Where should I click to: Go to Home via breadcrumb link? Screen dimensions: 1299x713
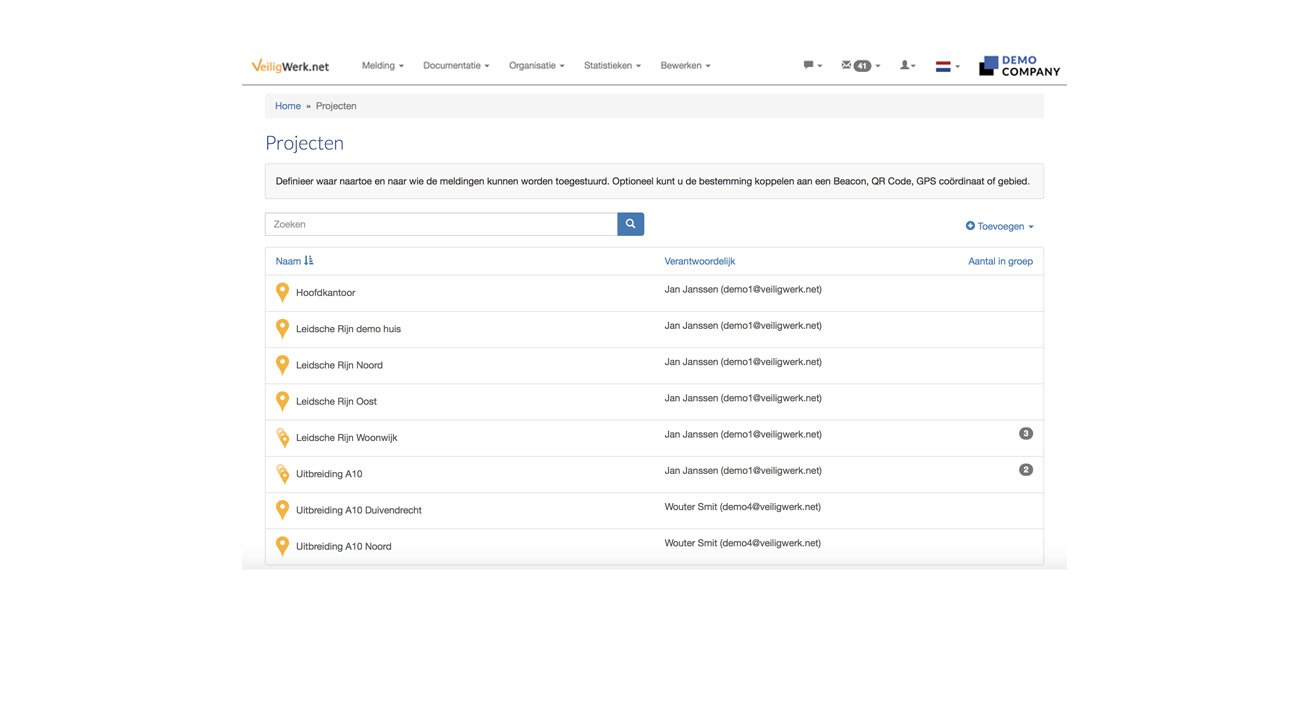pyautogui.click(x=287, y=106)
